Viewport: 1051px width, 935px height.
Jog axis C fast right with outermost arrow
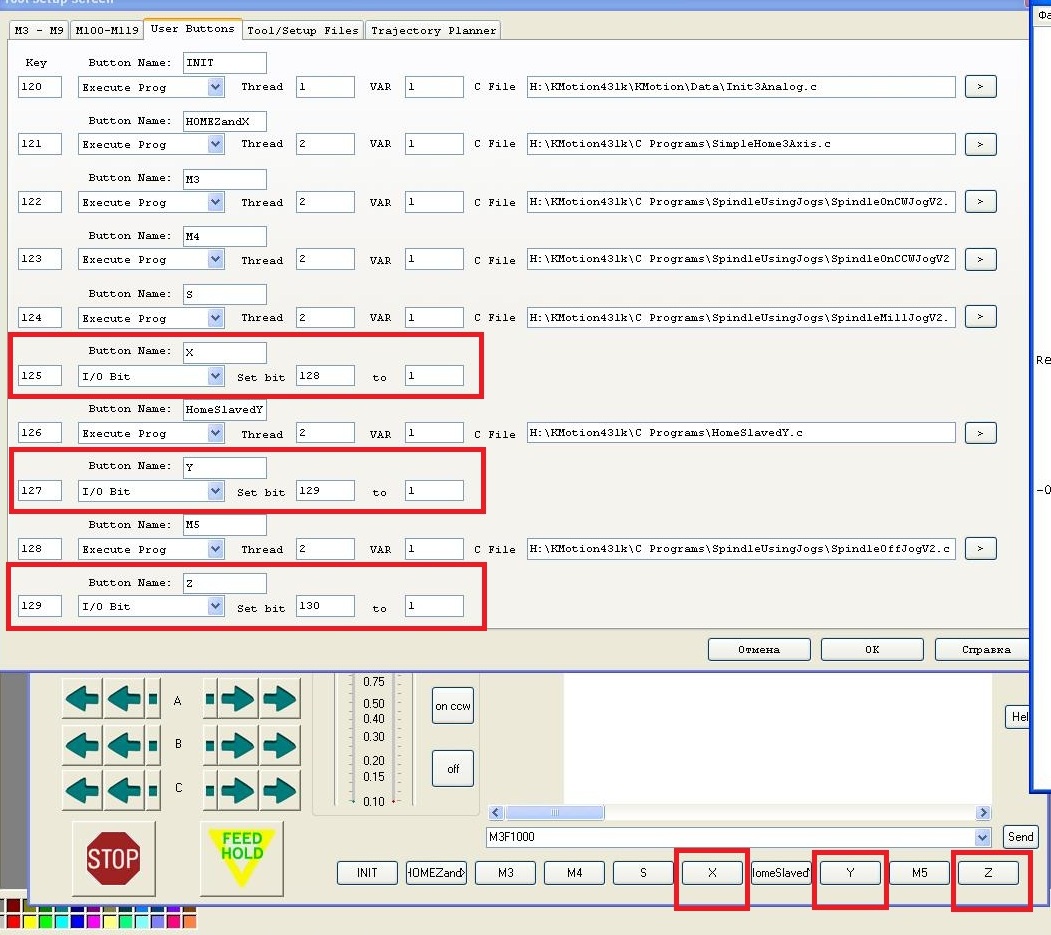[x=280, y=790]
